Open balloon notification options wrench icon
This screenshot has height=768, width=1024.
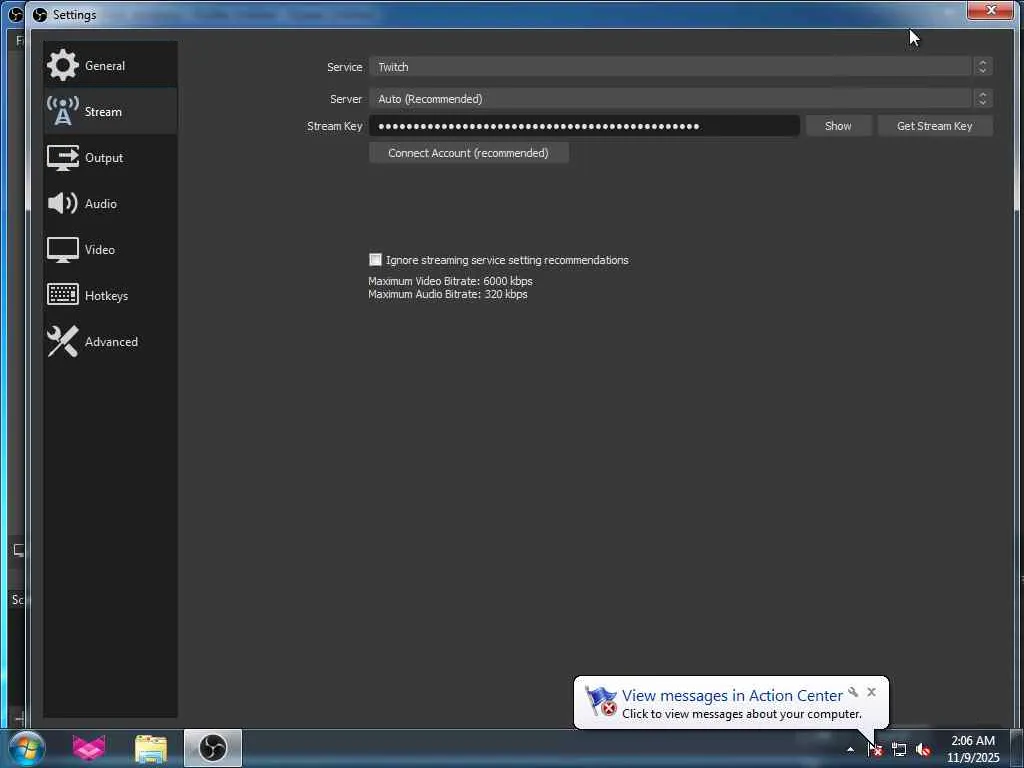click(853, 692)
